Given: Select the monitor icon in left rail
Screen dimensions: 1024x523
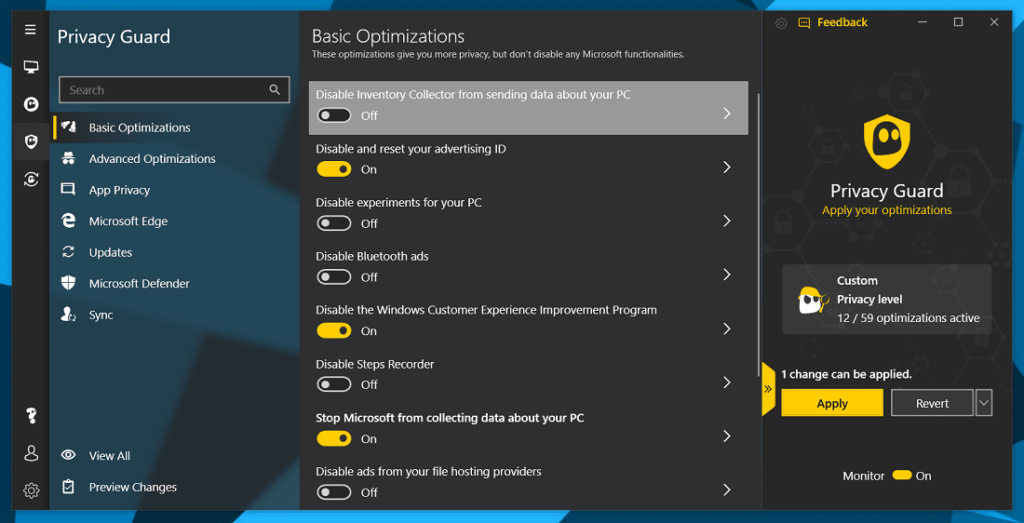Looking at the screenshot, I should click(x=31, y=67).
